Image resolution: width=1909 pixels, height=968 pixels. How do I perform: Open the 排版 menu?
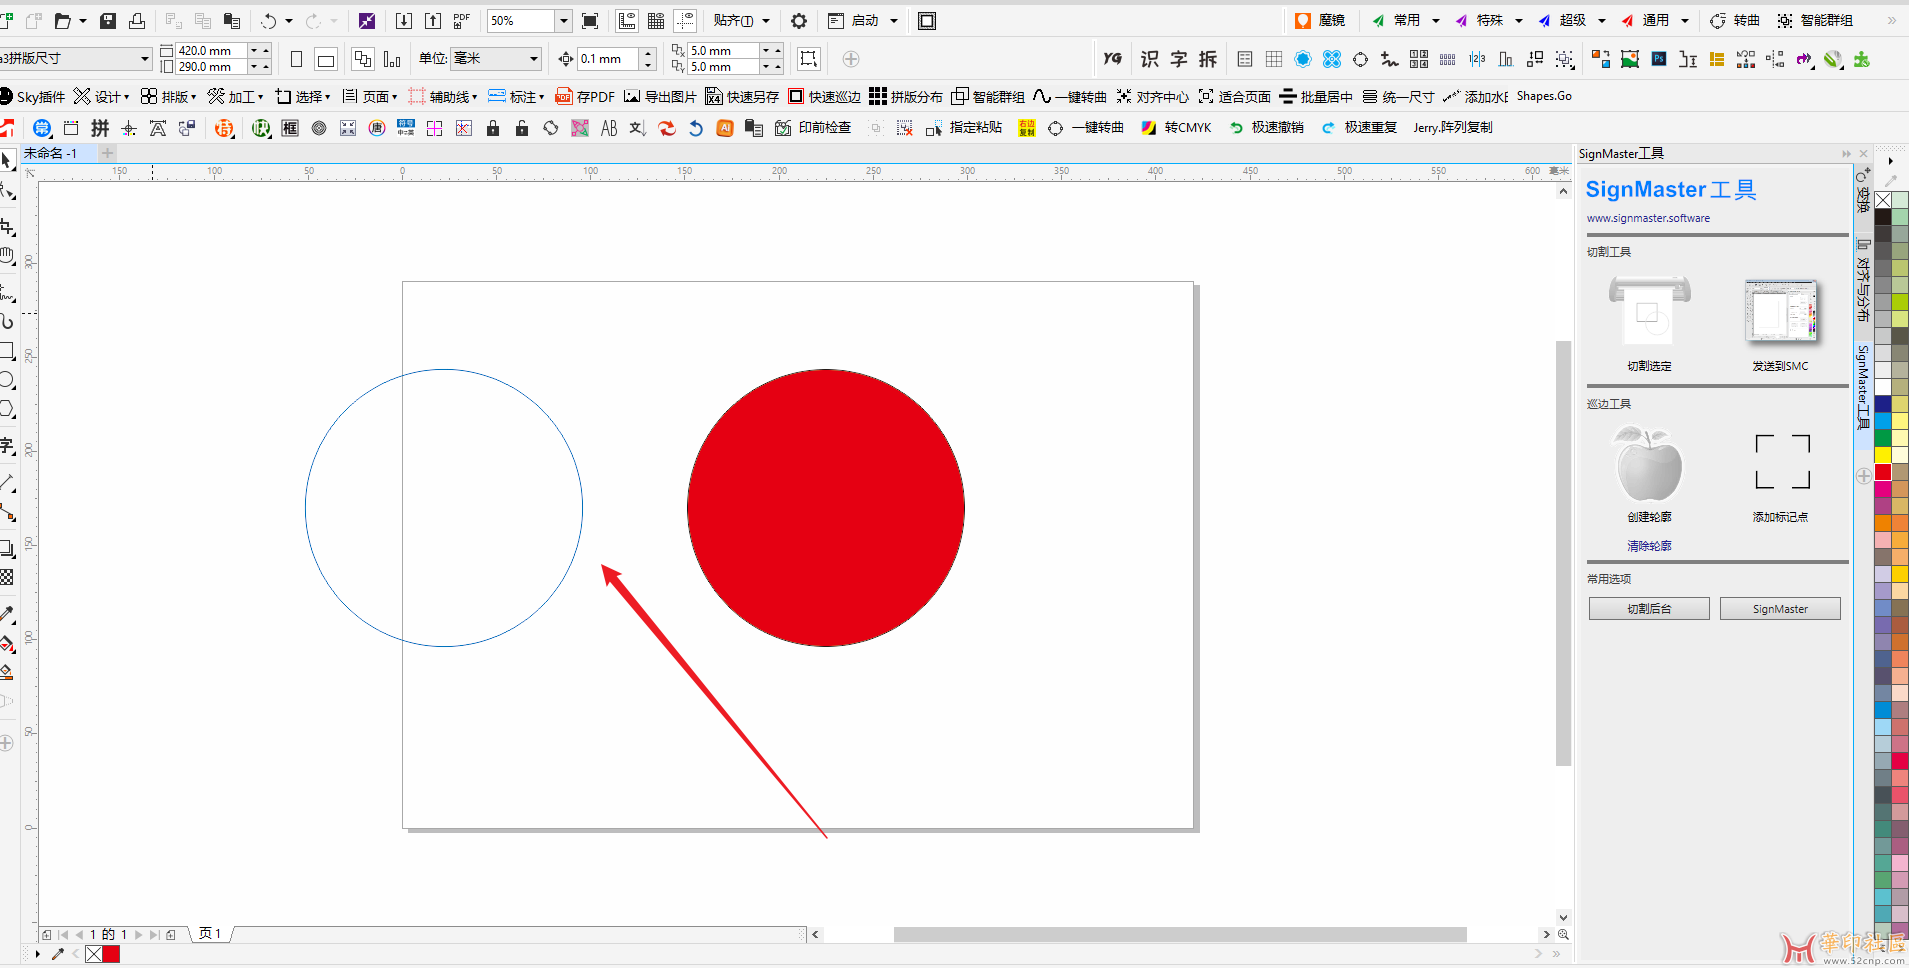tap(168, 96)
